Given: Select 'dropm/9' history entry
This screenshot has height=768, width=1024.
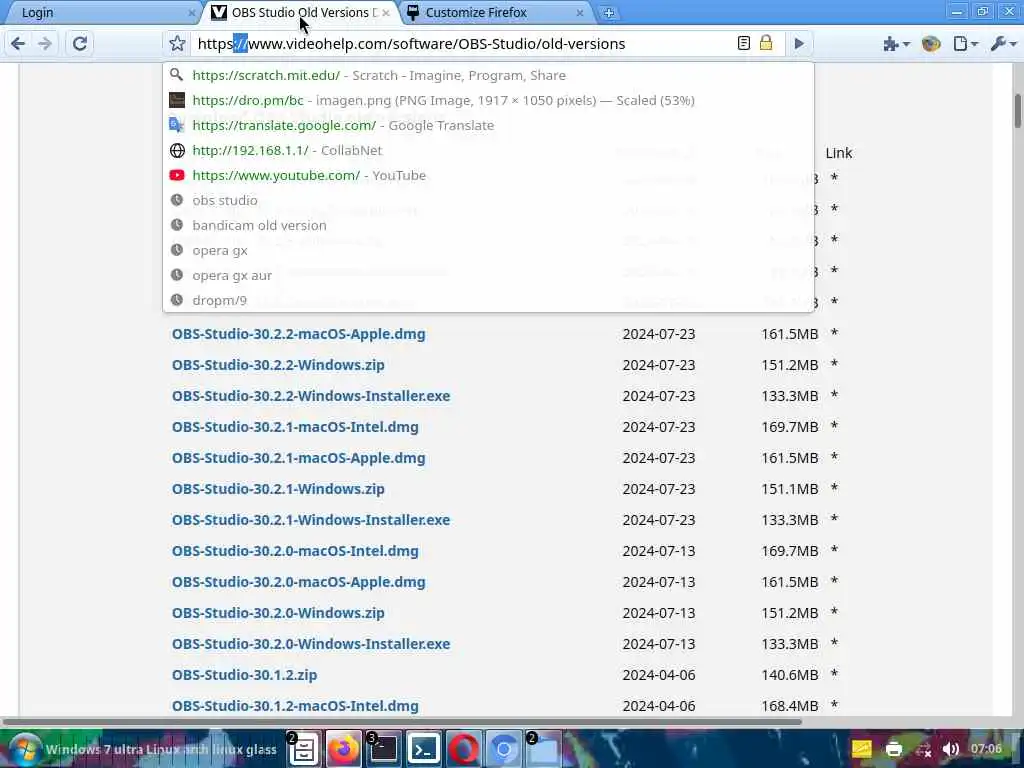Looking at the screenshot, I should tap(488, 300).
